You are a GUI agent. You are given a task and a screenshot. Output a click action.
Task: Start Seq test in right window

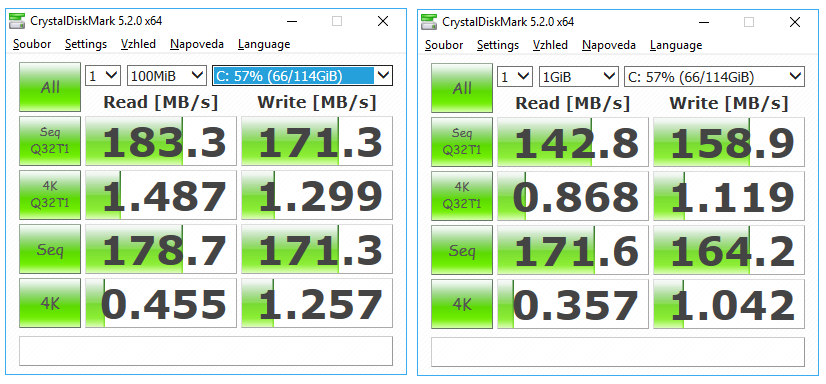click(462, 250)
